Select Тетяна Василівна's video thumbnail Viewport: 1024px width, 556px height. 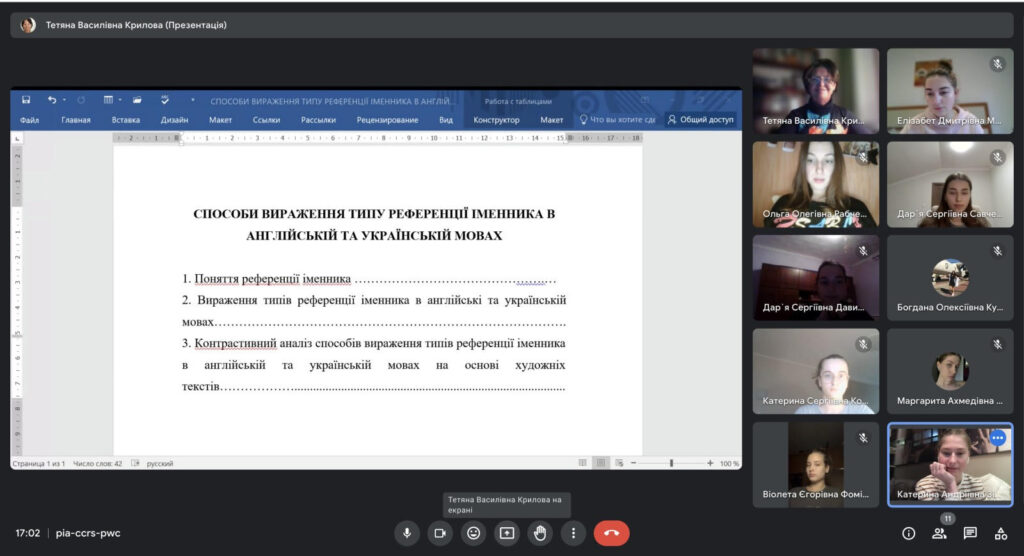(x=815, y=91)
